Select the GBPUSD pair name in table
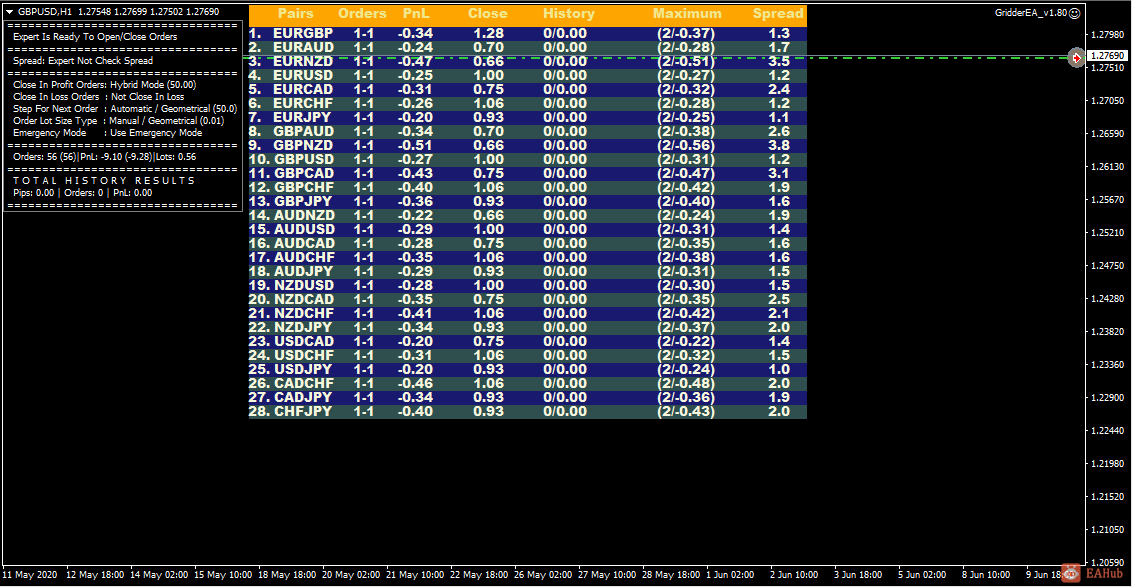The height and width of the screenshot is (588, 1132). point(304,159)
